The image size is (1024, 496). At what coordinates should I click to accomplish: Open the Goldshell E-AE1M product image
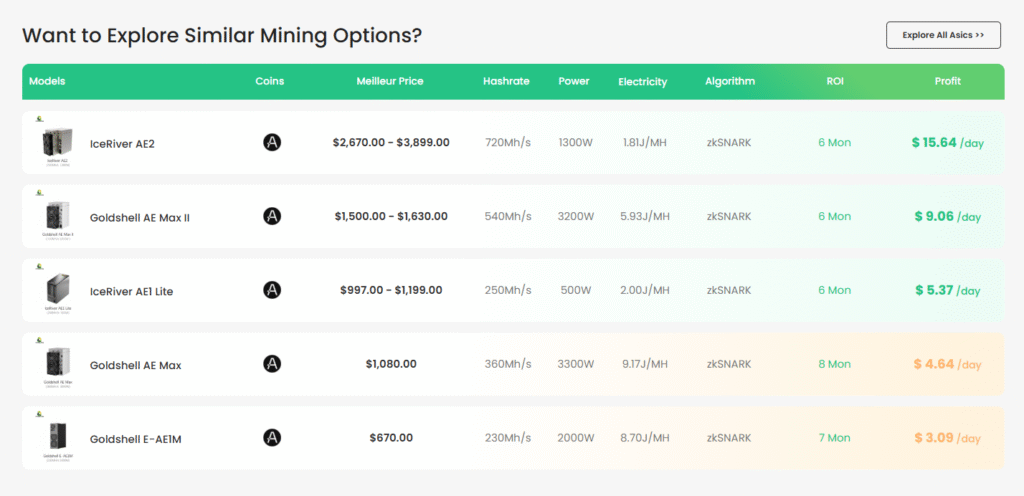[56, 437]
